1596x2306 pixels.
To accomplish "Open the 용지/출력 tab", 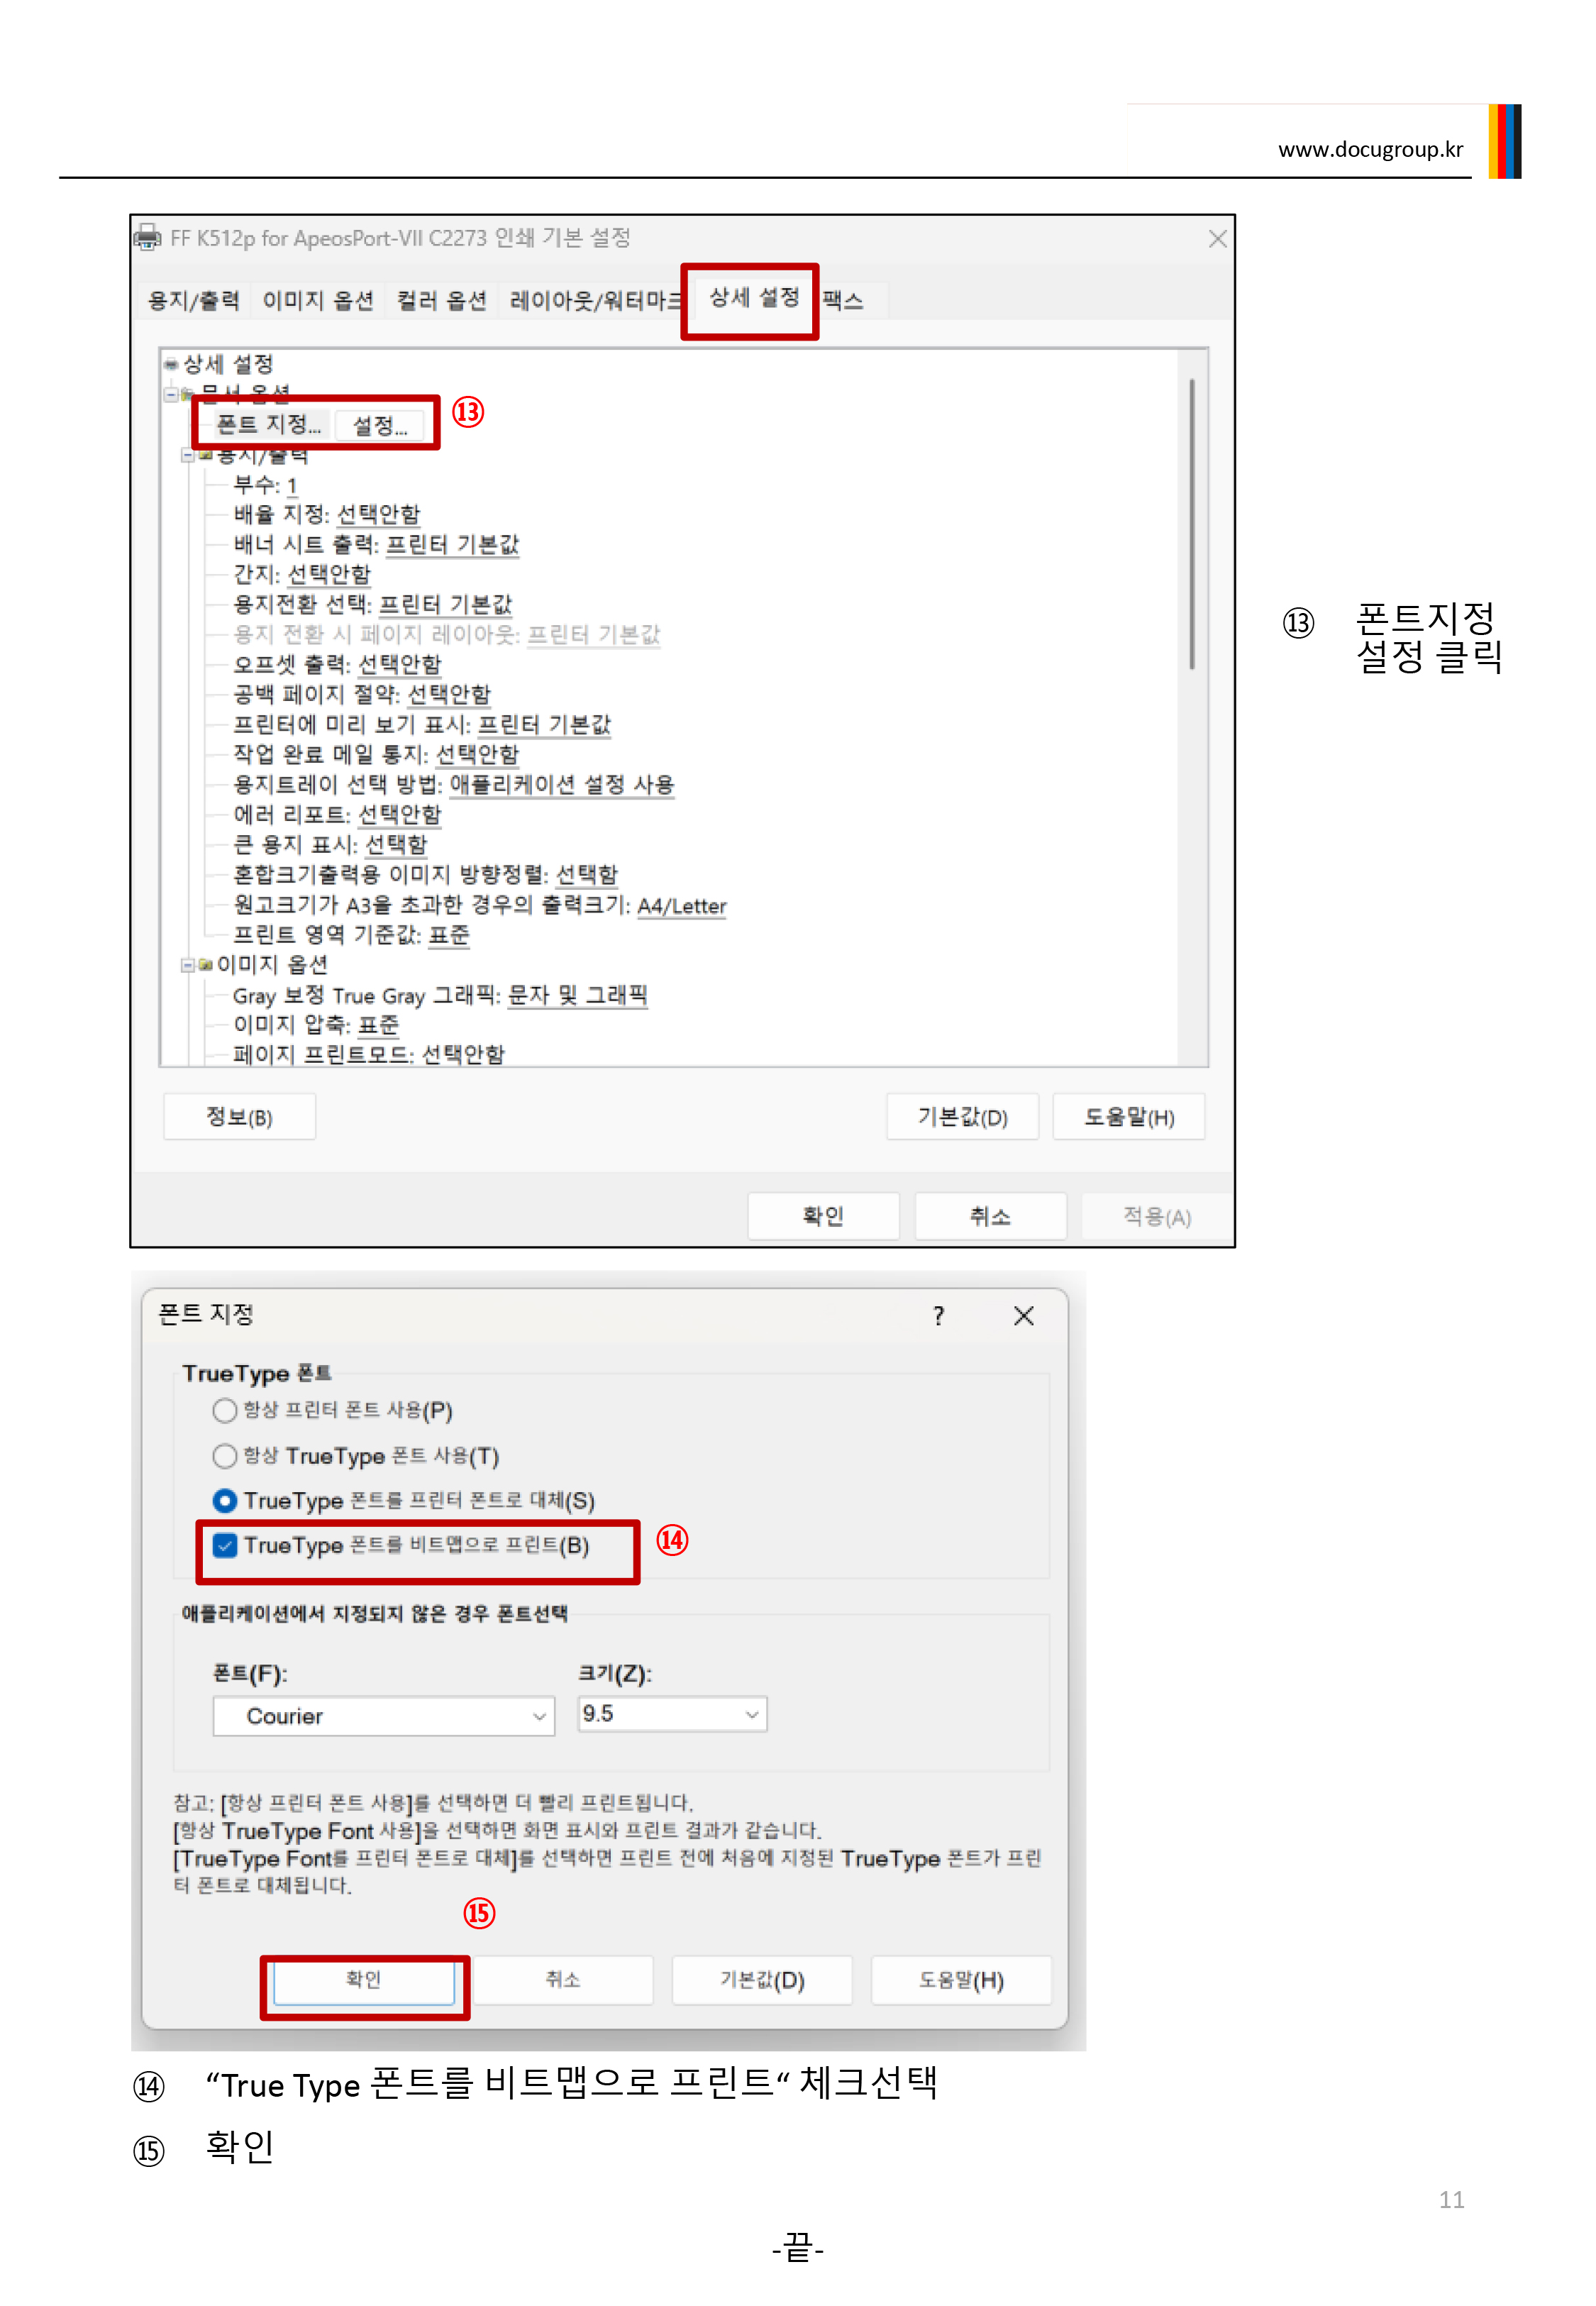I will [x=193, y=300].
